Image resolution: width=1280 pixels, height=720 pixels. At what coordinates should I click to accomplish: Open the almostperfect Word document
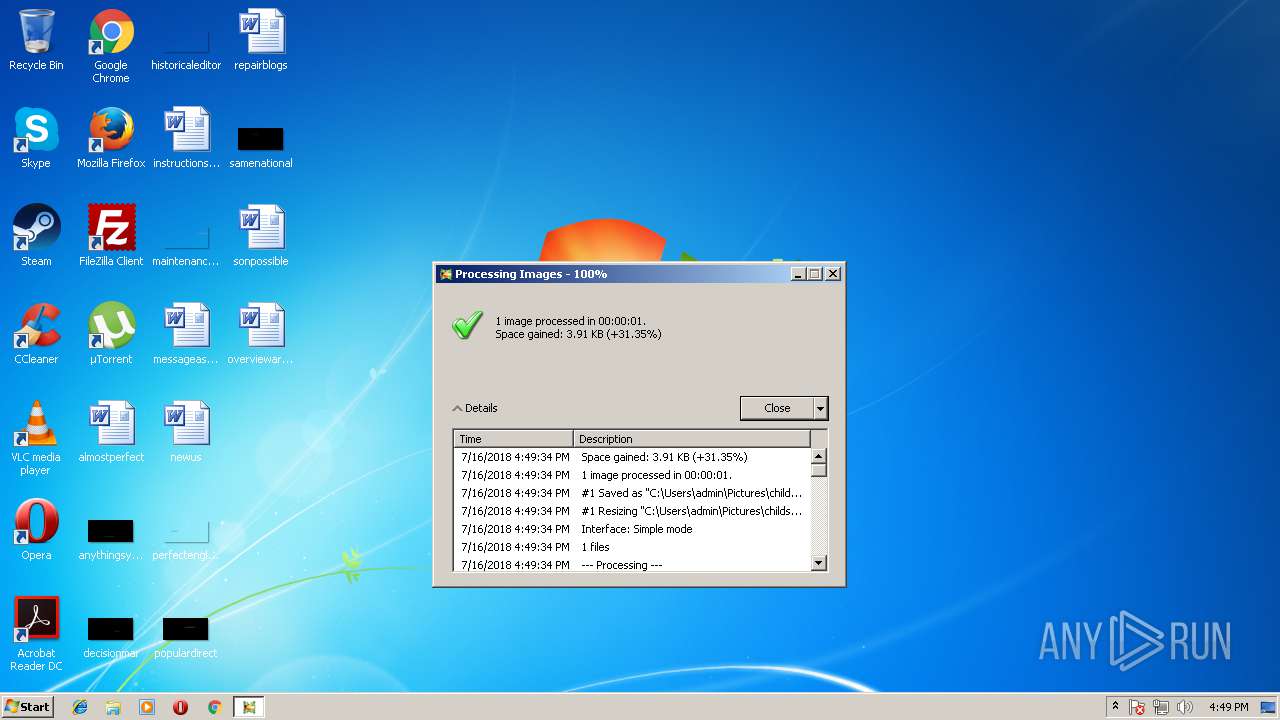pyautogui.click(x=111, y=432)
